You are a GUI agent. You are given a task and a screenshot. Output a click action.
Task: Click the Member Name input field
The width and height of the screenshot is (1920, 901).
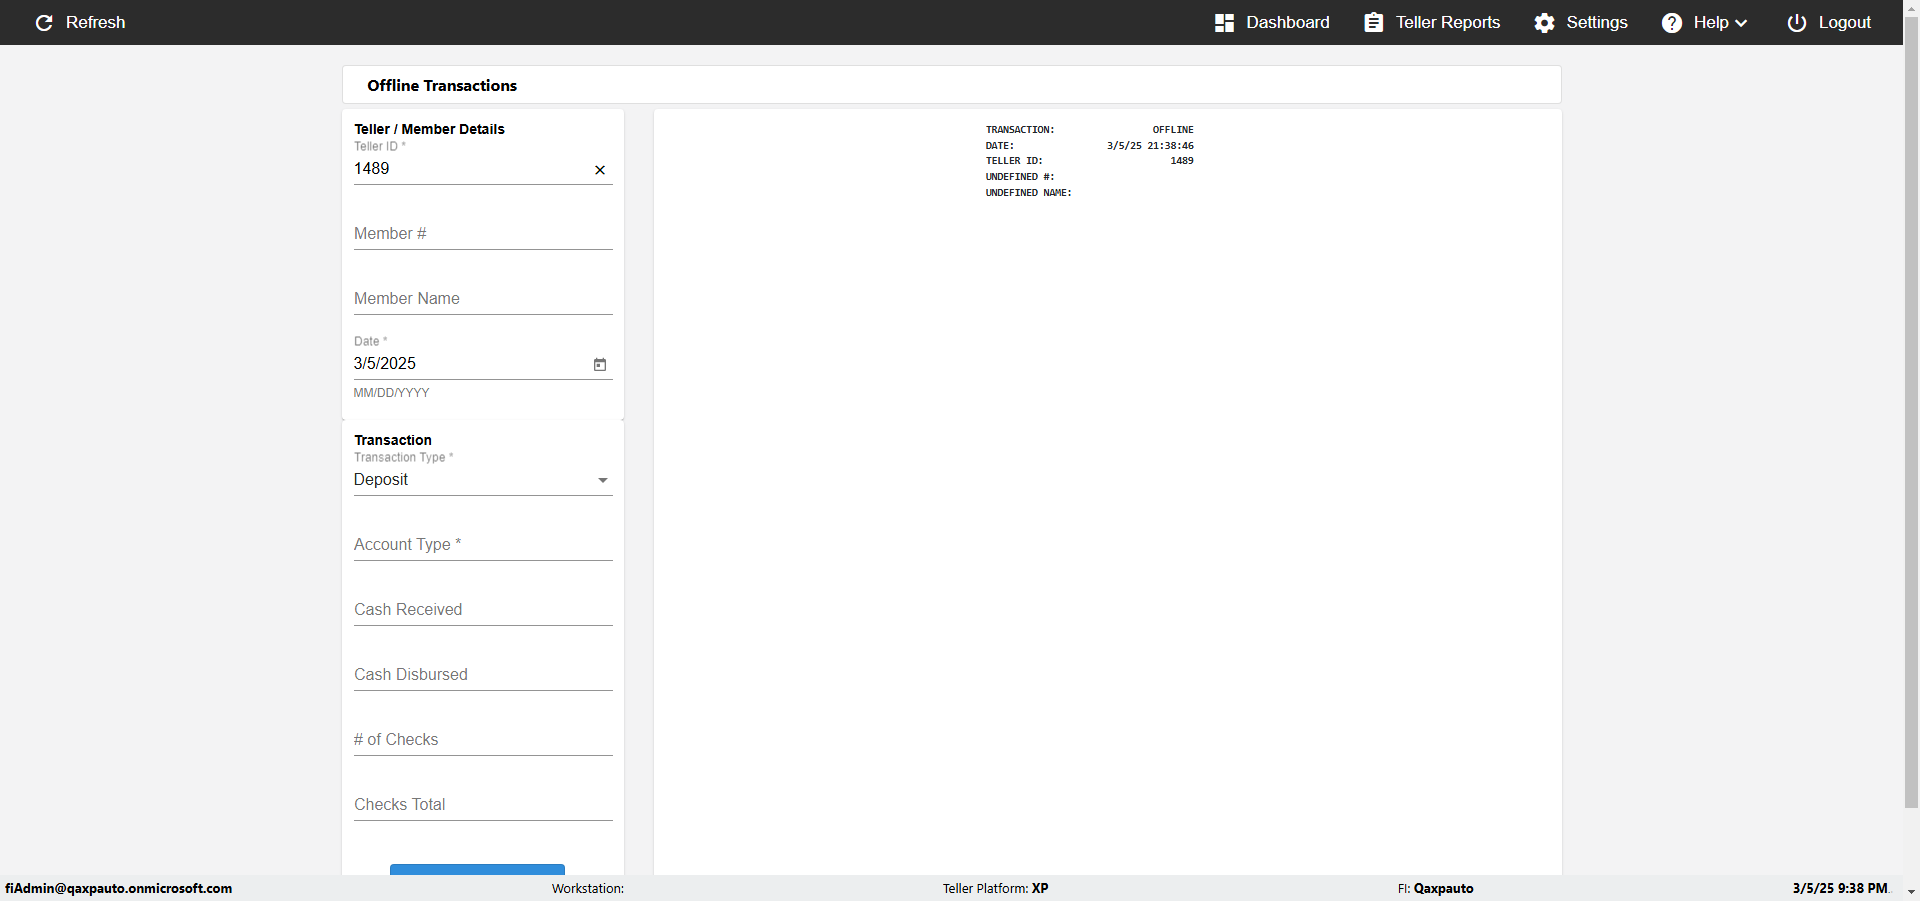click(483, 299)
